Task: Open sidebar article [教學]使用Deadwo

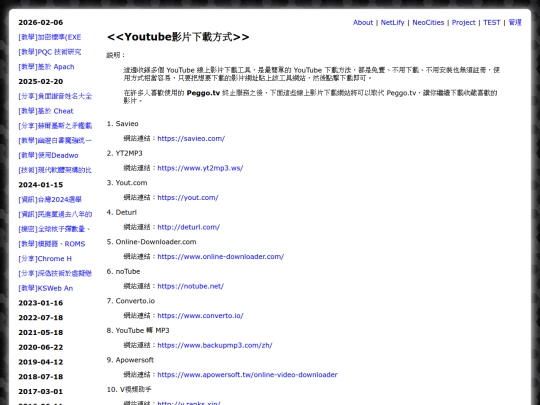Action: (48, 155)
